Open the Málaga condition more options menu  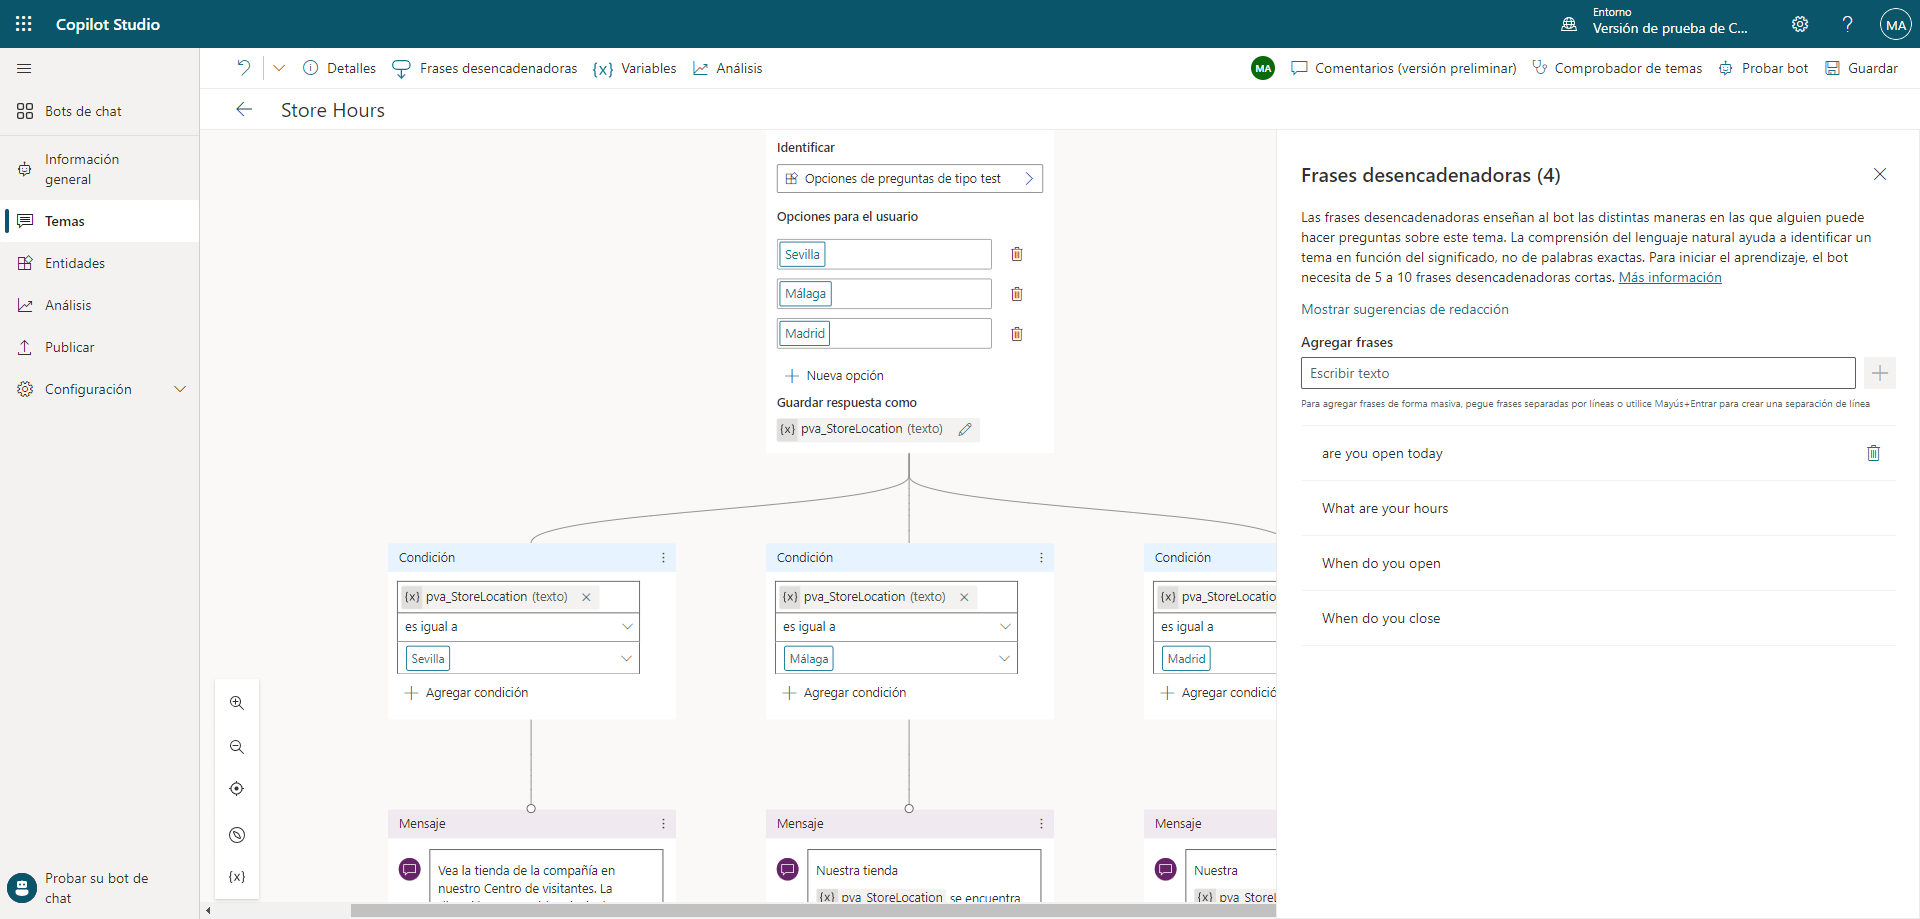(x=1041, y=558)
